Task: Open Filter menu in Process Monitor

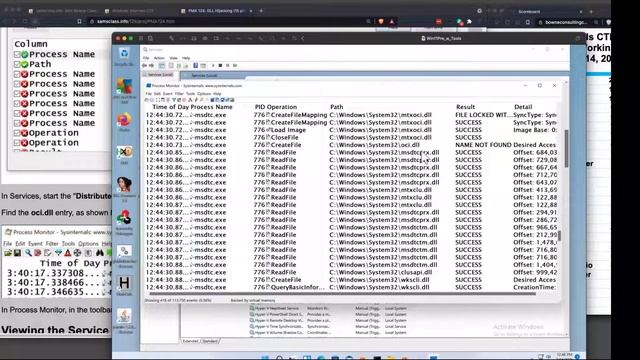Action: tap(179, 93)
